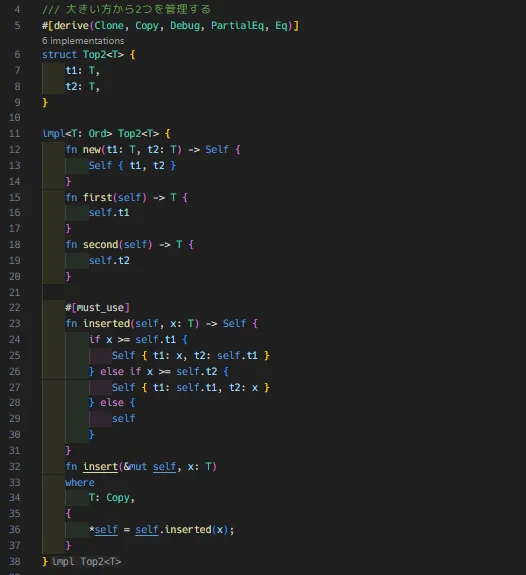Click underlined function name 'insert' on line 32
The height and width of the screenshot is (575, 526).
click(x=100, y=466)
